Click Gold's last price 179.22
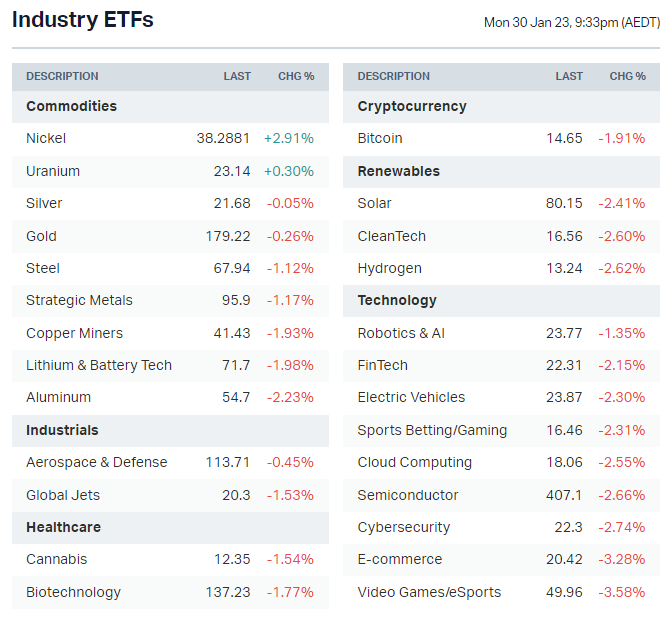Viewport: 669px width, 636px height. click(227, 236)
